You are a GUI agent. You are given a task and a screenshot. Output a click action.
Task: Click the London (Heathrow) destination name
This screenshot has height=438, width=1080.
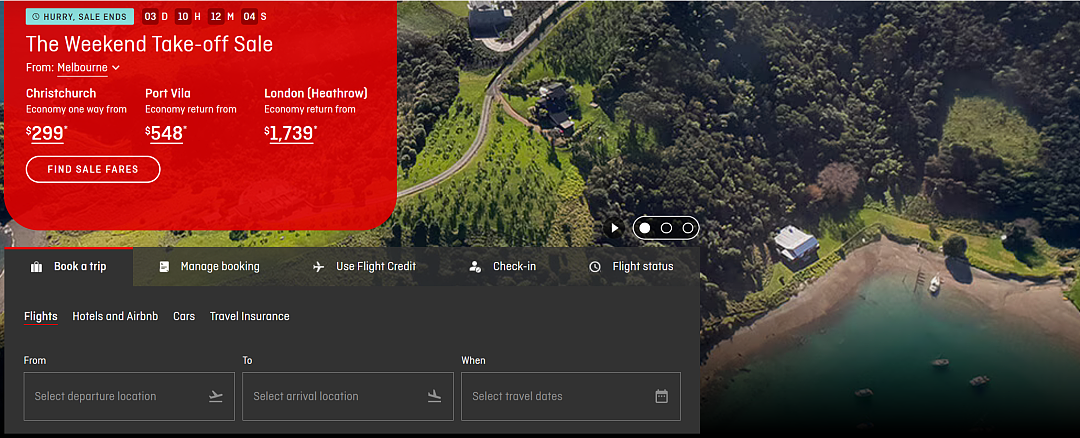[316, 93]
